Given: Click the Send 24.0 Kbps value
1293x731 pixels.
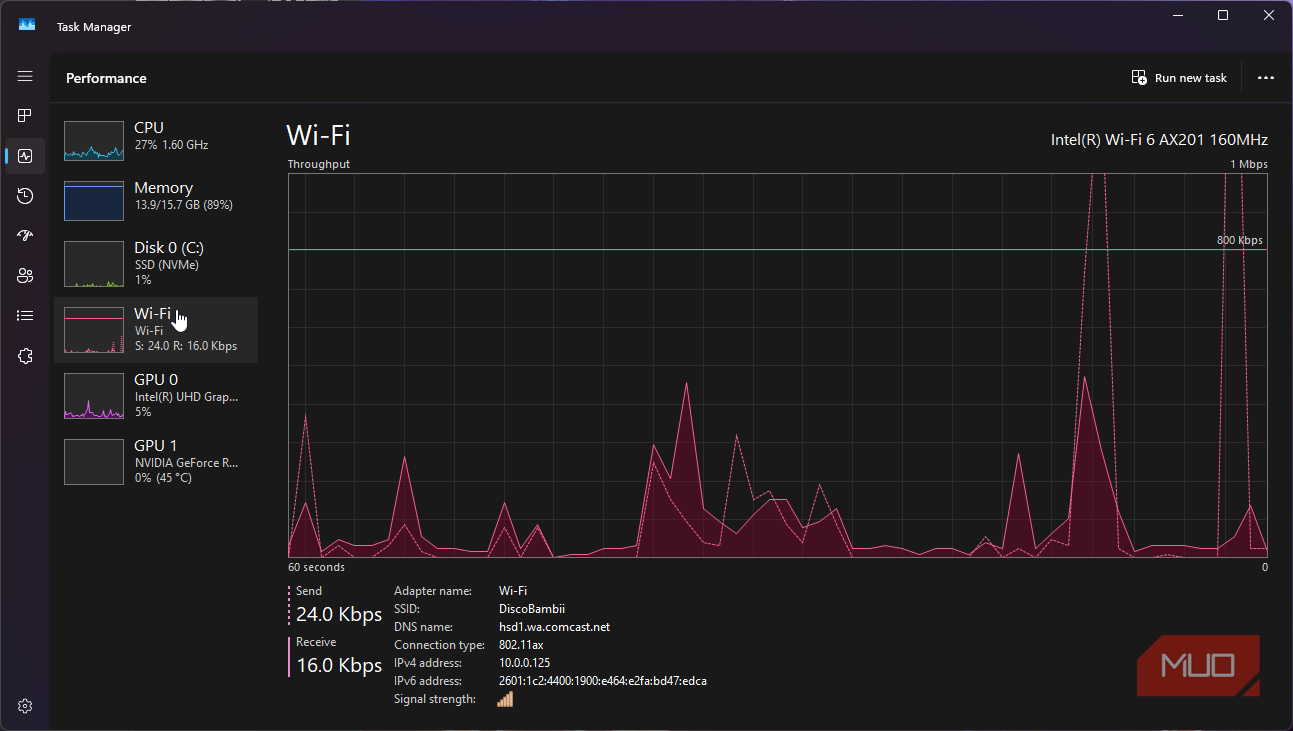Looking at the screenshot, I should point(339,614).
